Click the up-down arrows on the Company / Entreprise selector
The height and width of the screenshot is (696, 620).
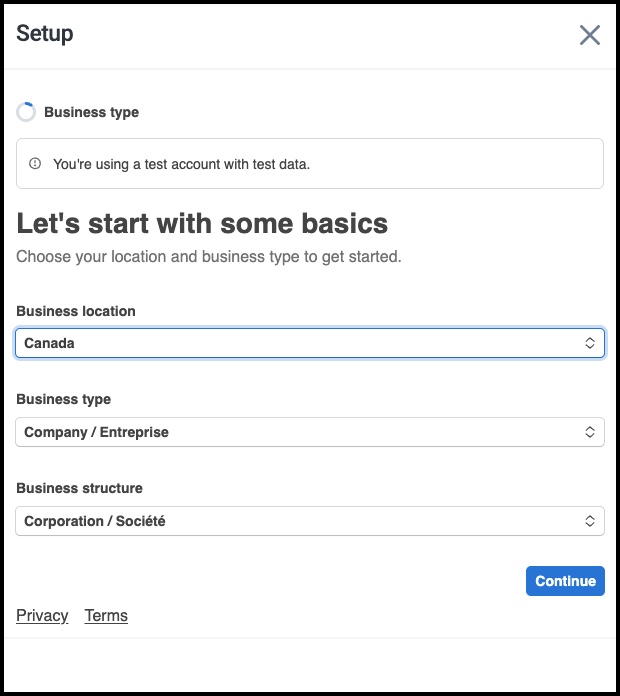coord(590,432)
